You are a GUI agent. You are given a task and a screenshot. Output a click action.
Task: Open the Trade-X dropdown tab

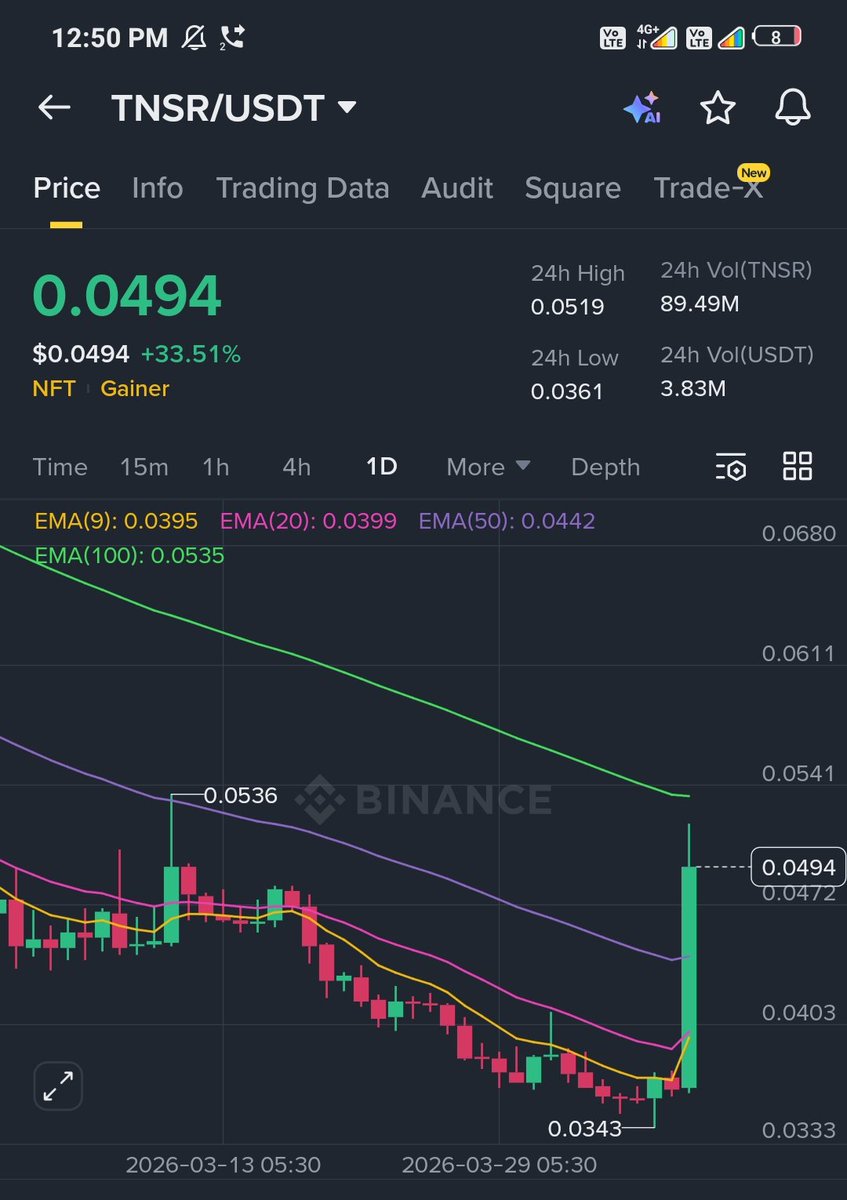(x=710, y=188)
